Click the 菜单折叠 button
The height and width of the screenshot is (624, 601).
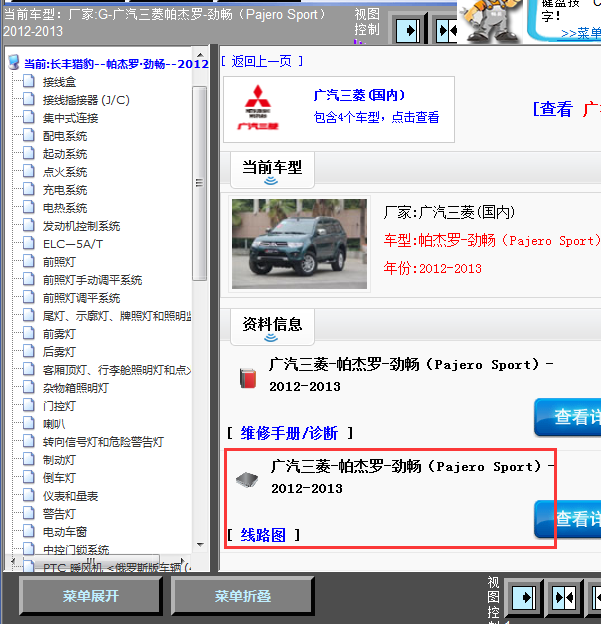pos(243,596)
